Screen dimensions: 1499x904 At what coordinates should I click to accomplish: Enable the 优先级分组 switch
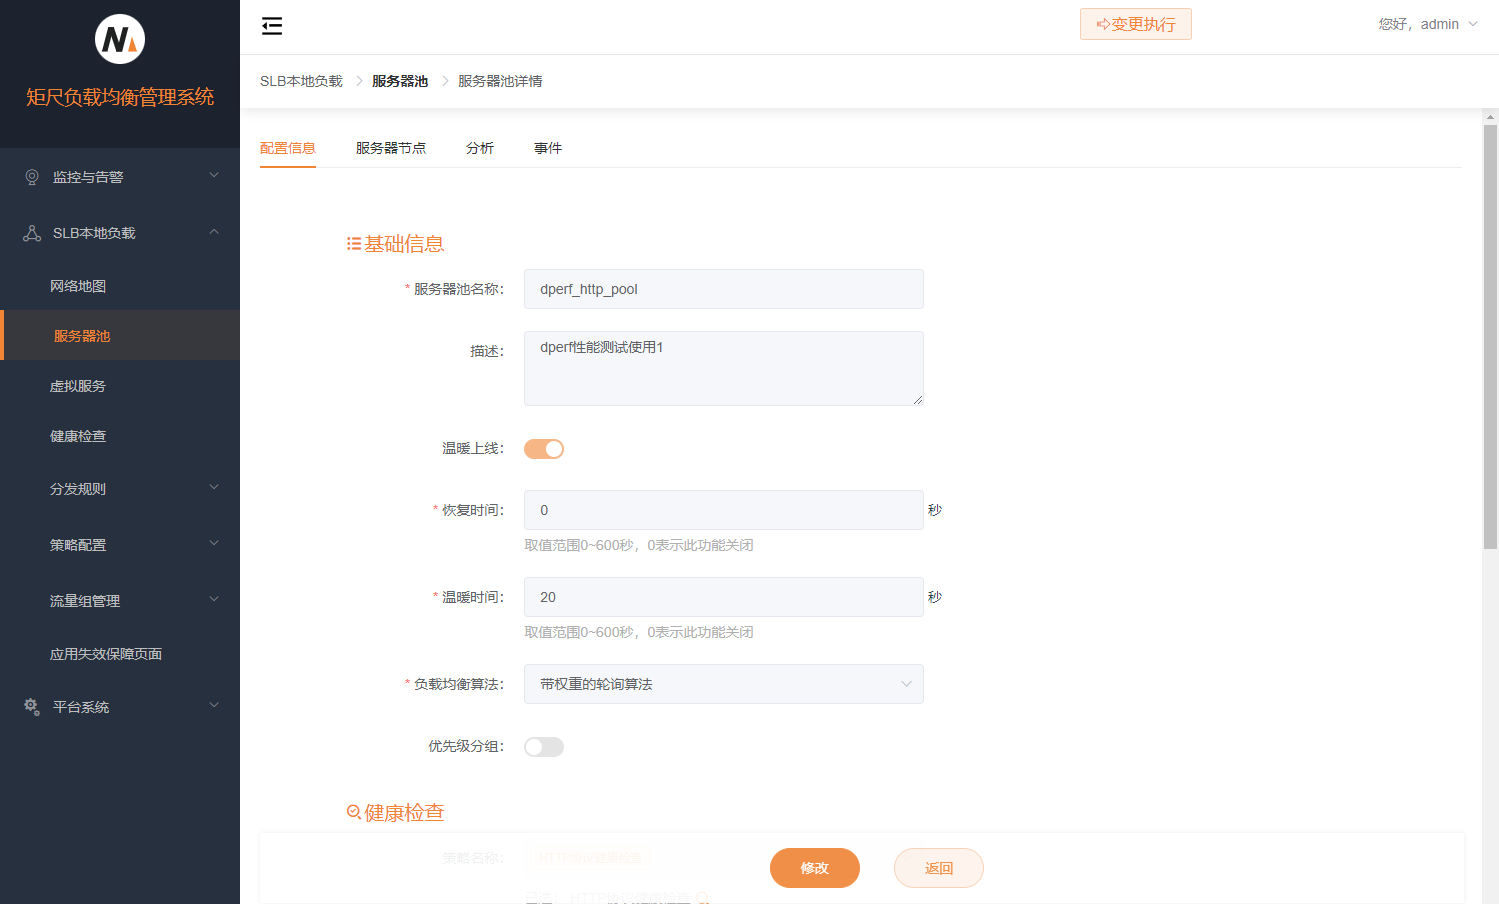tap(544, 747)
